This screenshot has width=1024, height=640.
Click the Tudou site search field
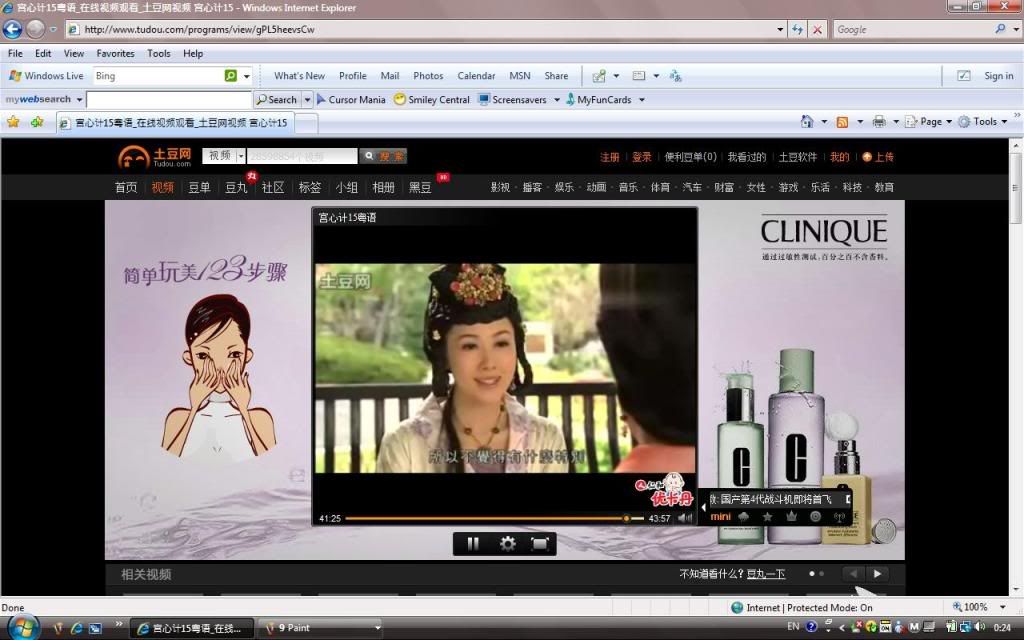click(302, 156)
